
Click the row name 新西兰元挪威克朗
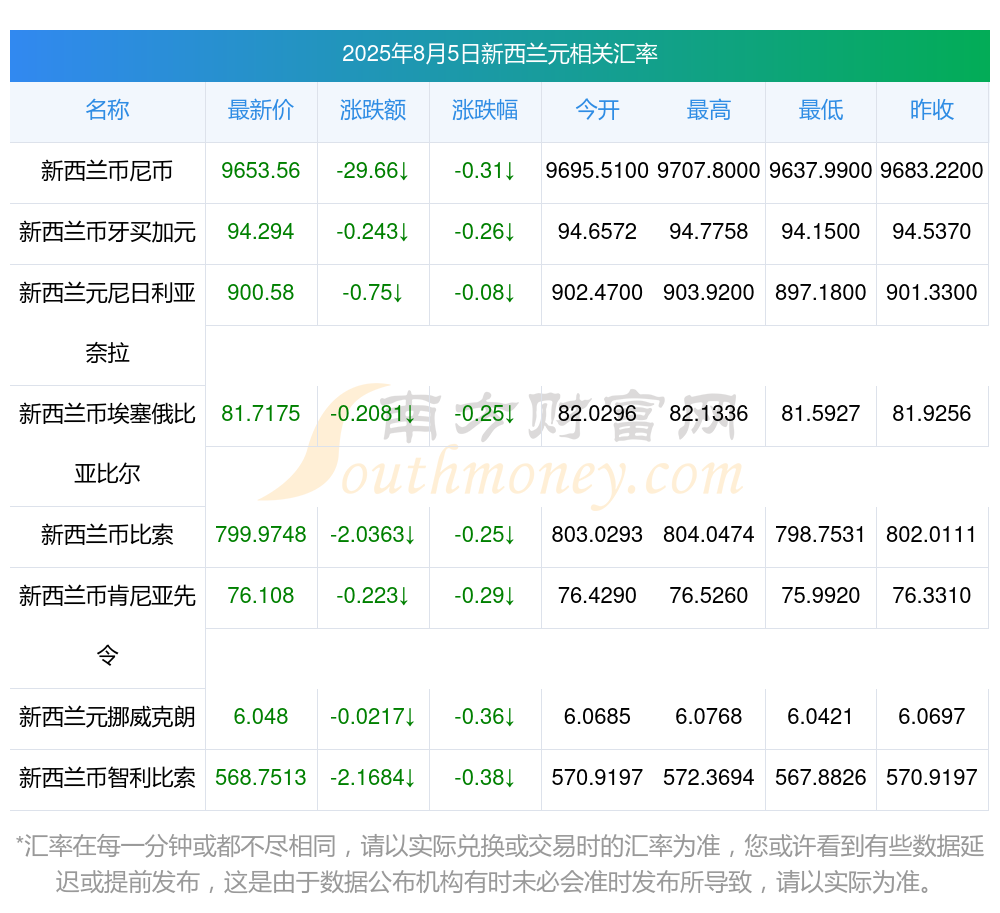click(x=107, y=717)
